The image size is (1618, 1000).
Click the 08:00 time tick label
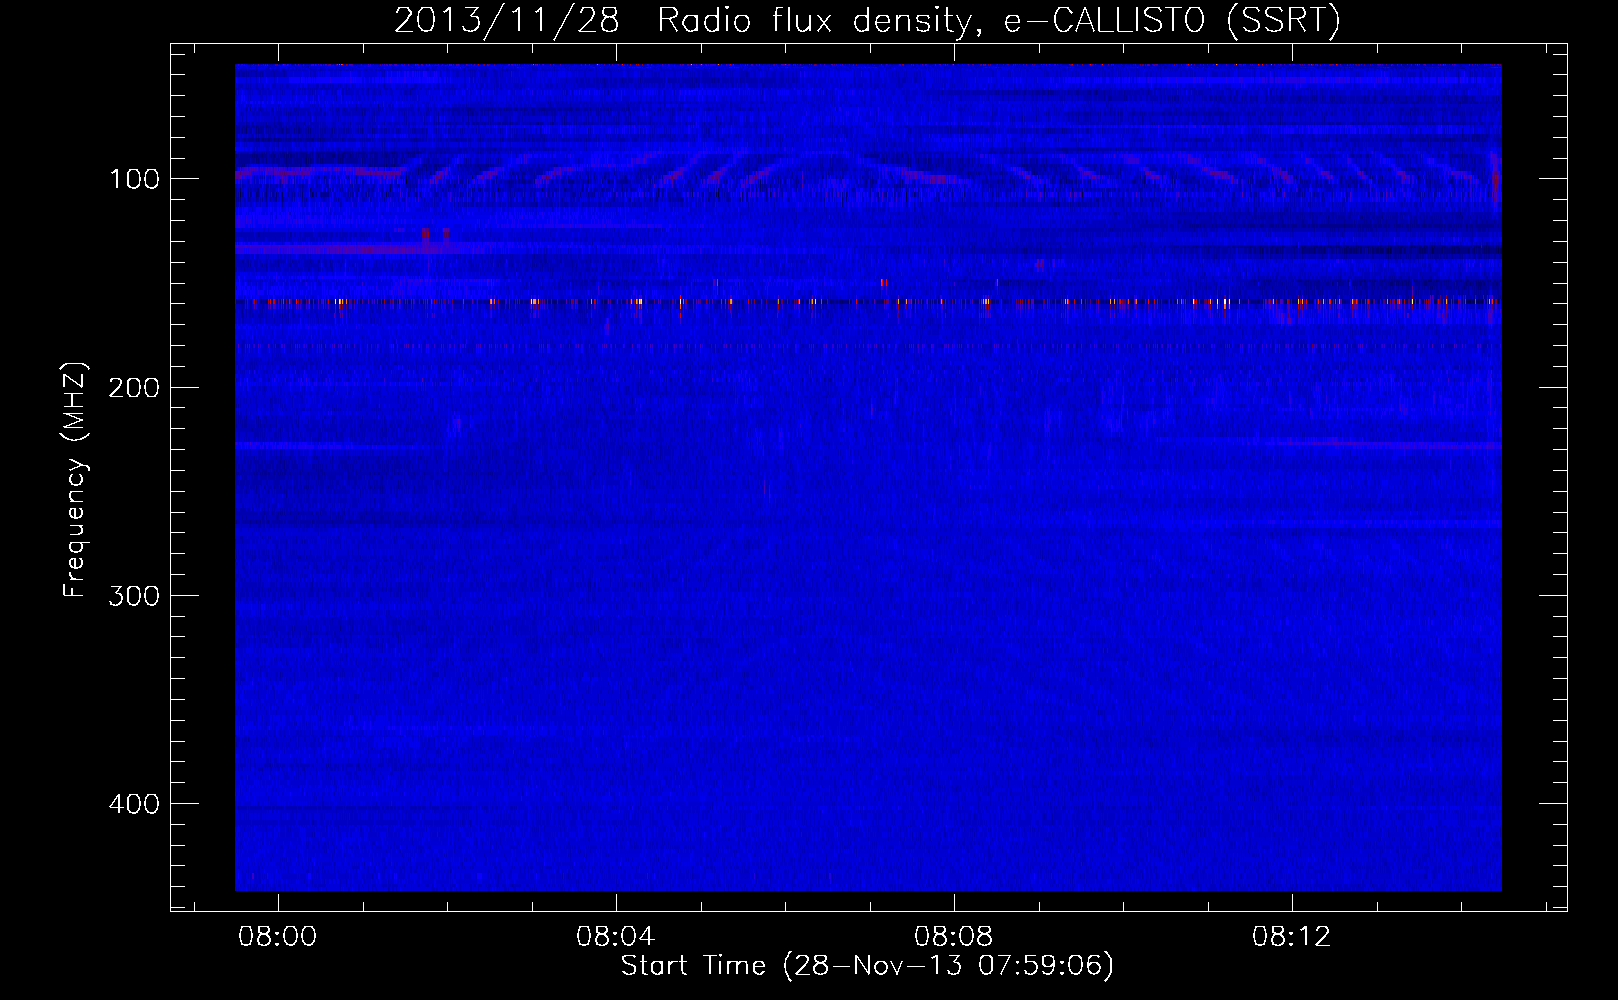coord(279,936)
